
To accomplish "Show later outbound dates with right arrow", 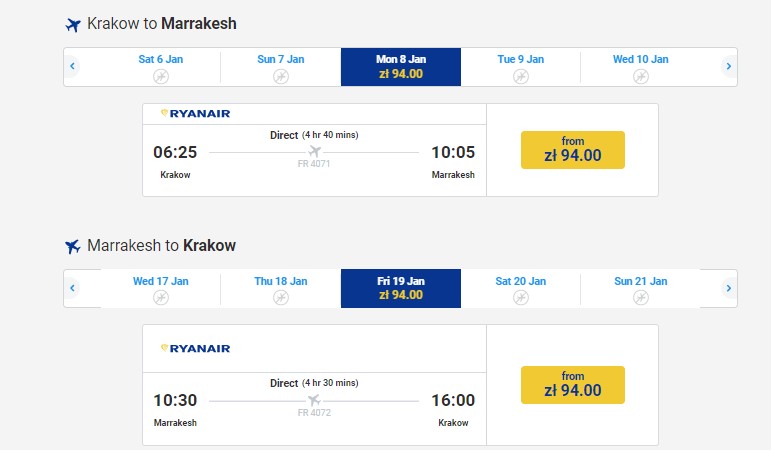I will pos(728,67).
